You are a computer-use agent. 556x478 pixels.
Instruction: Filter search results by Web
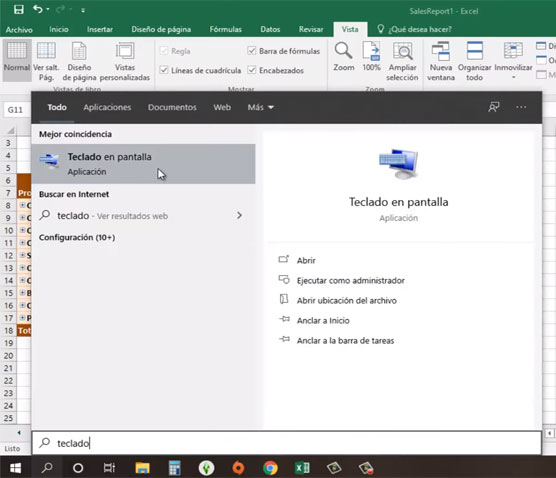tap(222, 107)
